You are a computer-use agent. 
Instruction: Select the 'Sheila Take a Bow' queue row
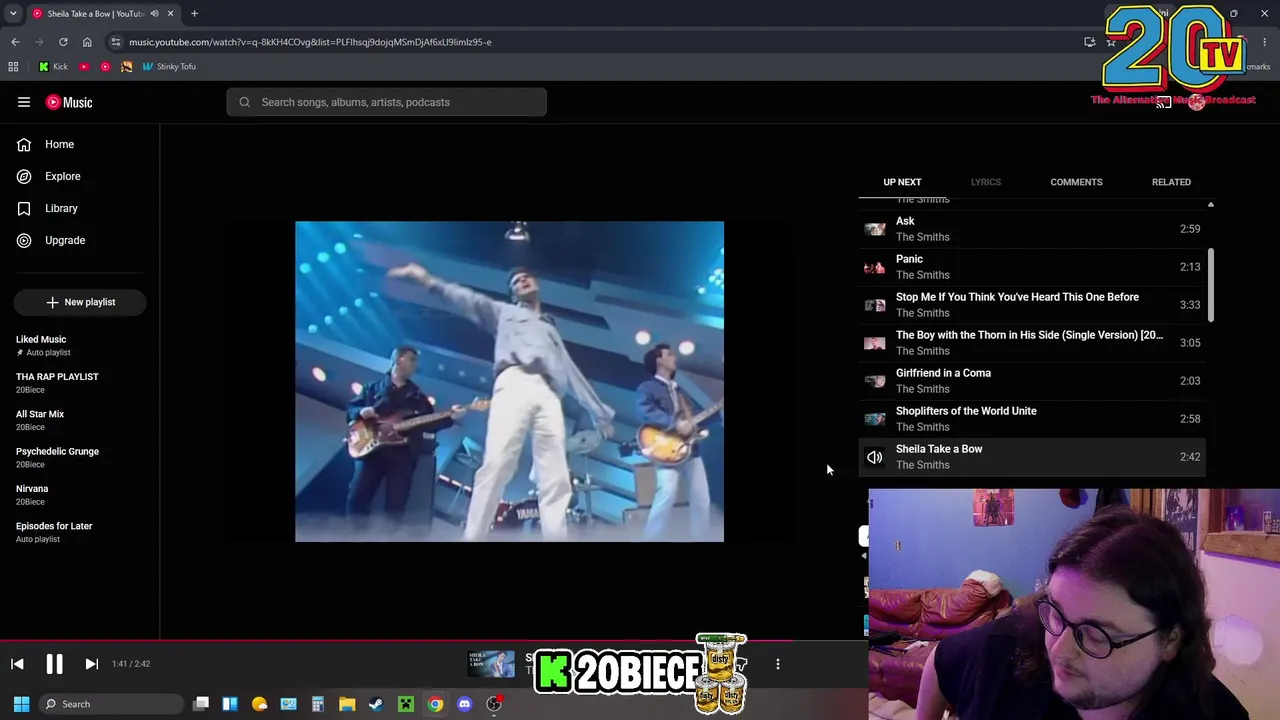click(x=1032, y=457)
